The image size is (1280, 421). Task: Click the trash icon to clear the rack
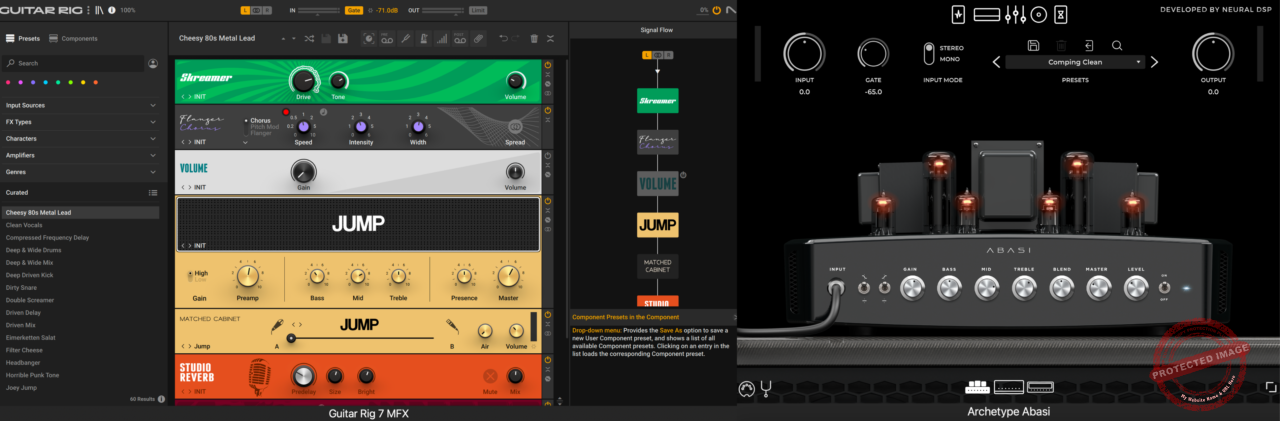[x=534, y=39]
